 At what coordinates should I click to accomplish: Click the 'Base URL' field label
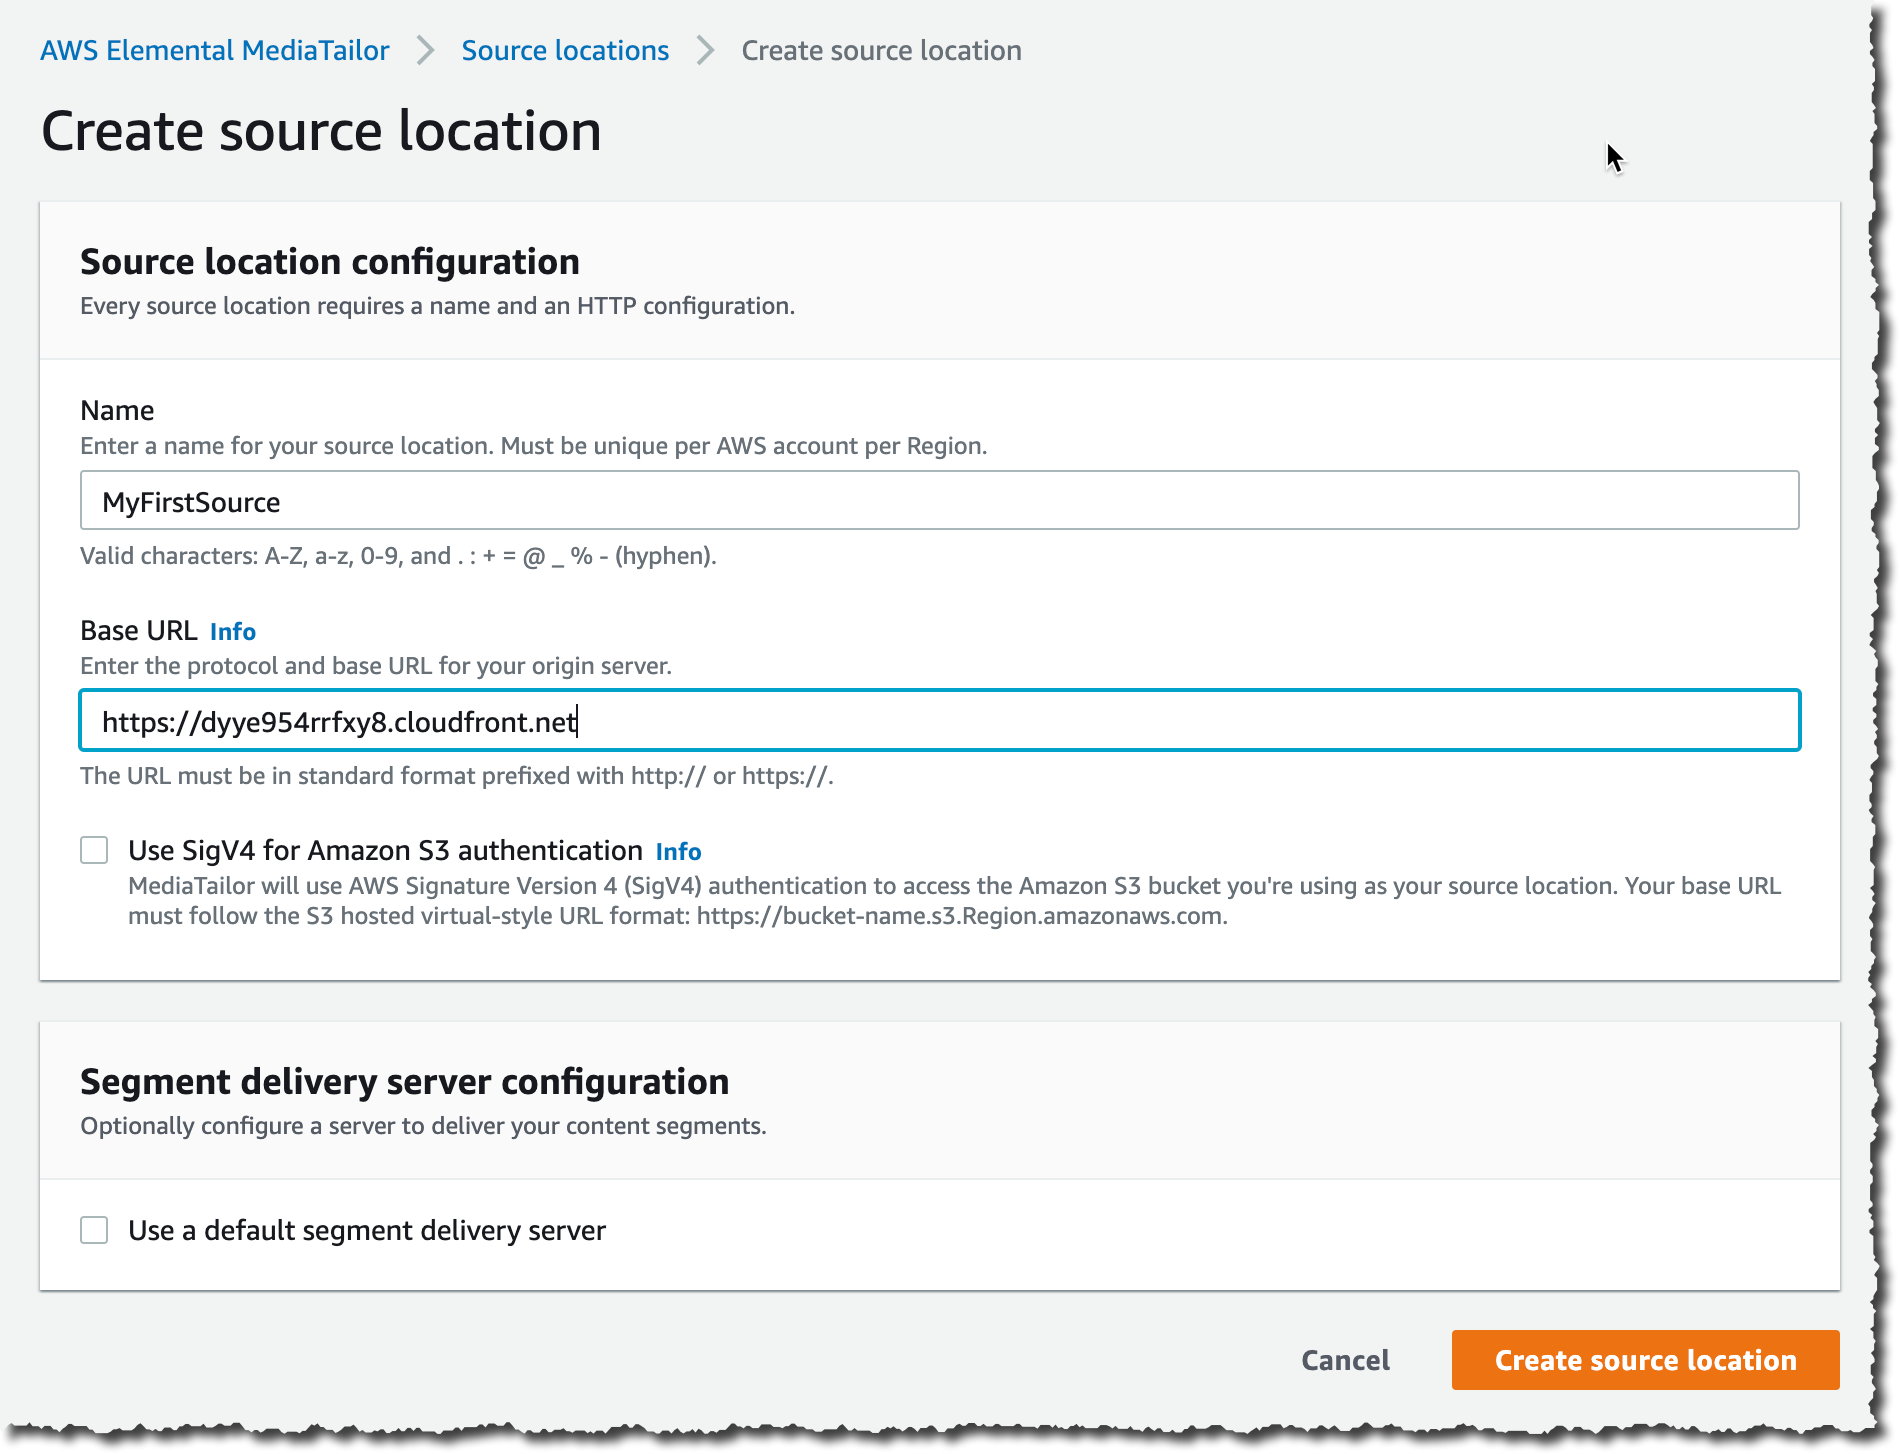click(139, 631)
